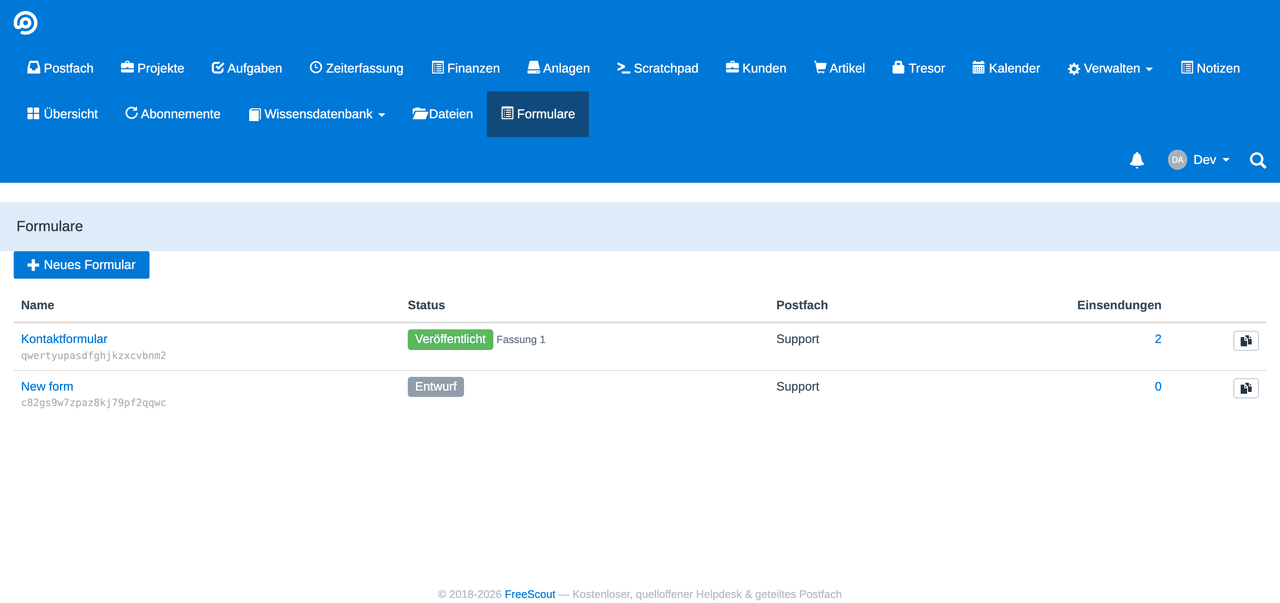
Task: Go to Anlagen
Action: point(559,68)
